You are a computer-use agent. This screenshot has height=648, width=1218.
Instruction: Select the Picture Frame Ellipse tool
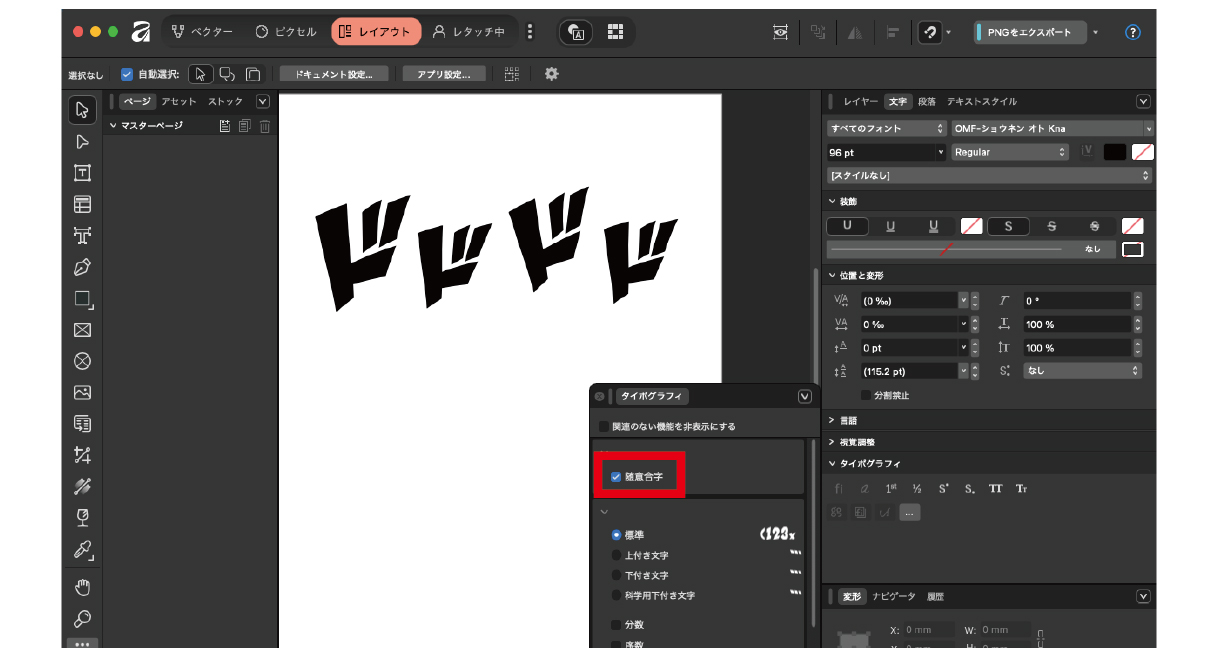pyautogui.click(x=83, y=361)
